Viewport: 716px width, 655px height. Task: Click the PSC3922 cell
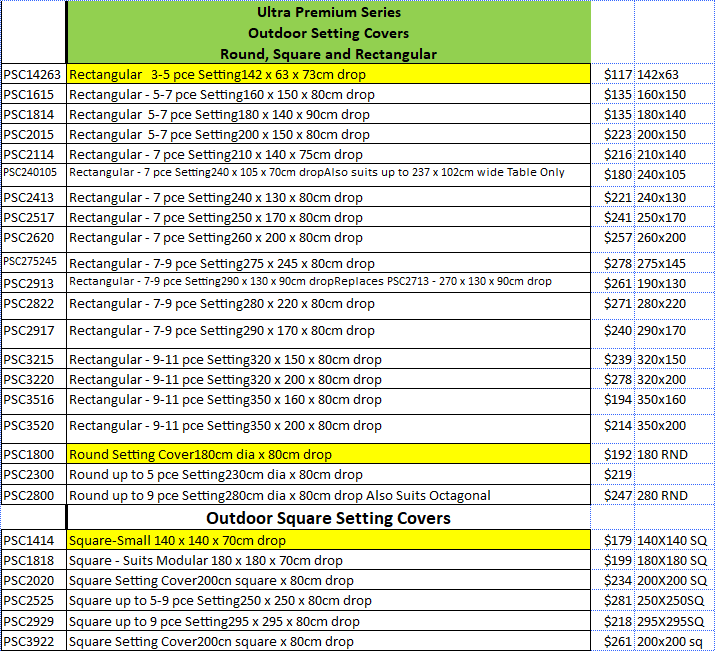click(34, 641)
